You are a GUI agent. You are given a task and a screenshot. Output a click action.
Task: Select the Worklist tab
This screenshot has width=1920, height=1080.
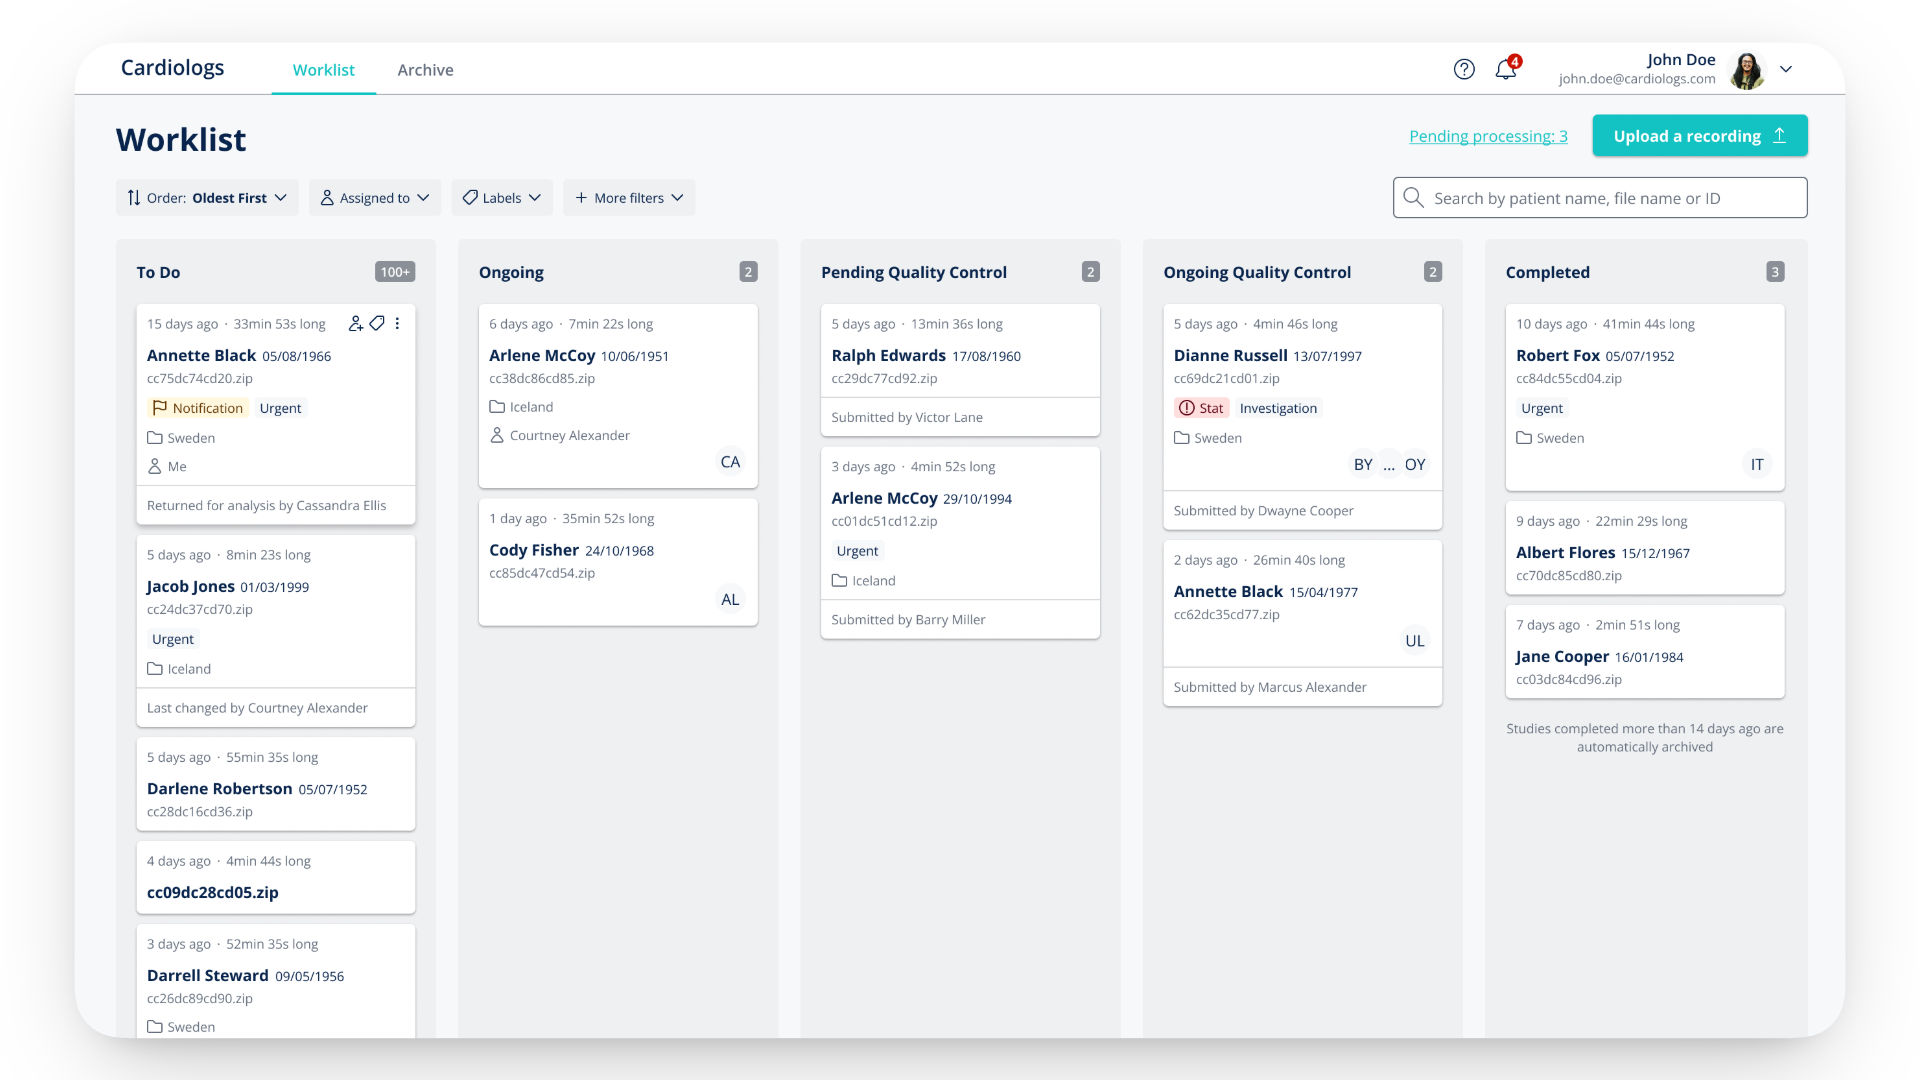coord(323,70)
